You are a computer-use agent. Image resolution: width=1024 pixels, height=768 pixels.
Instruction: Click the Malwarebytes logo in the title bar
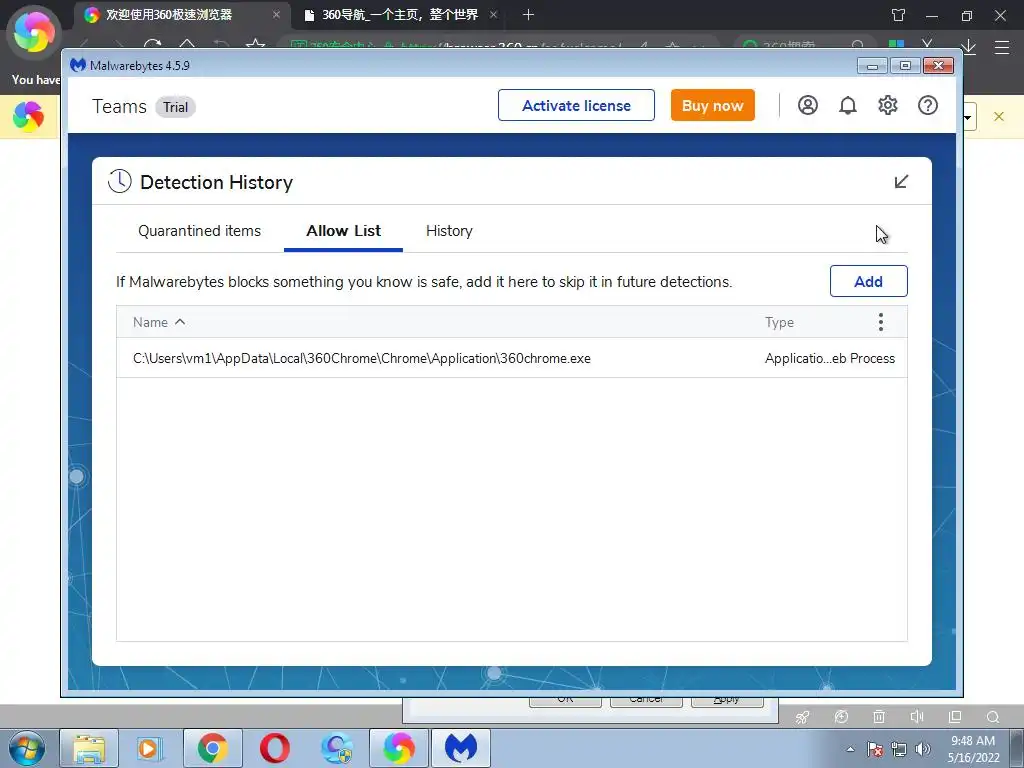click(x=78, y=65)
